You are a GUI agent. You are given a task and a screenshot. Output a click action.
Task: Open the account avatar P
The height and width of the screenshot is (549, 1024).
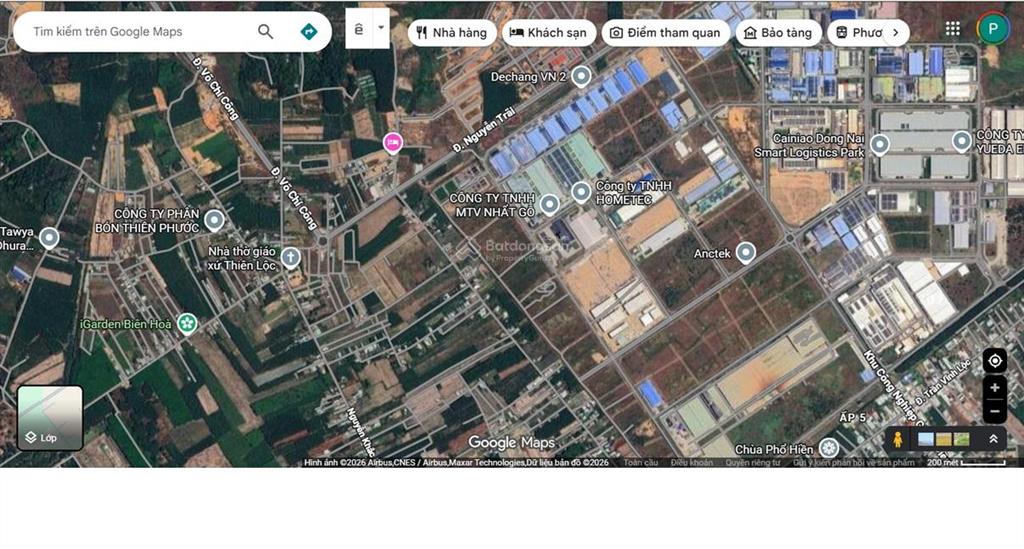pos(993,29)
